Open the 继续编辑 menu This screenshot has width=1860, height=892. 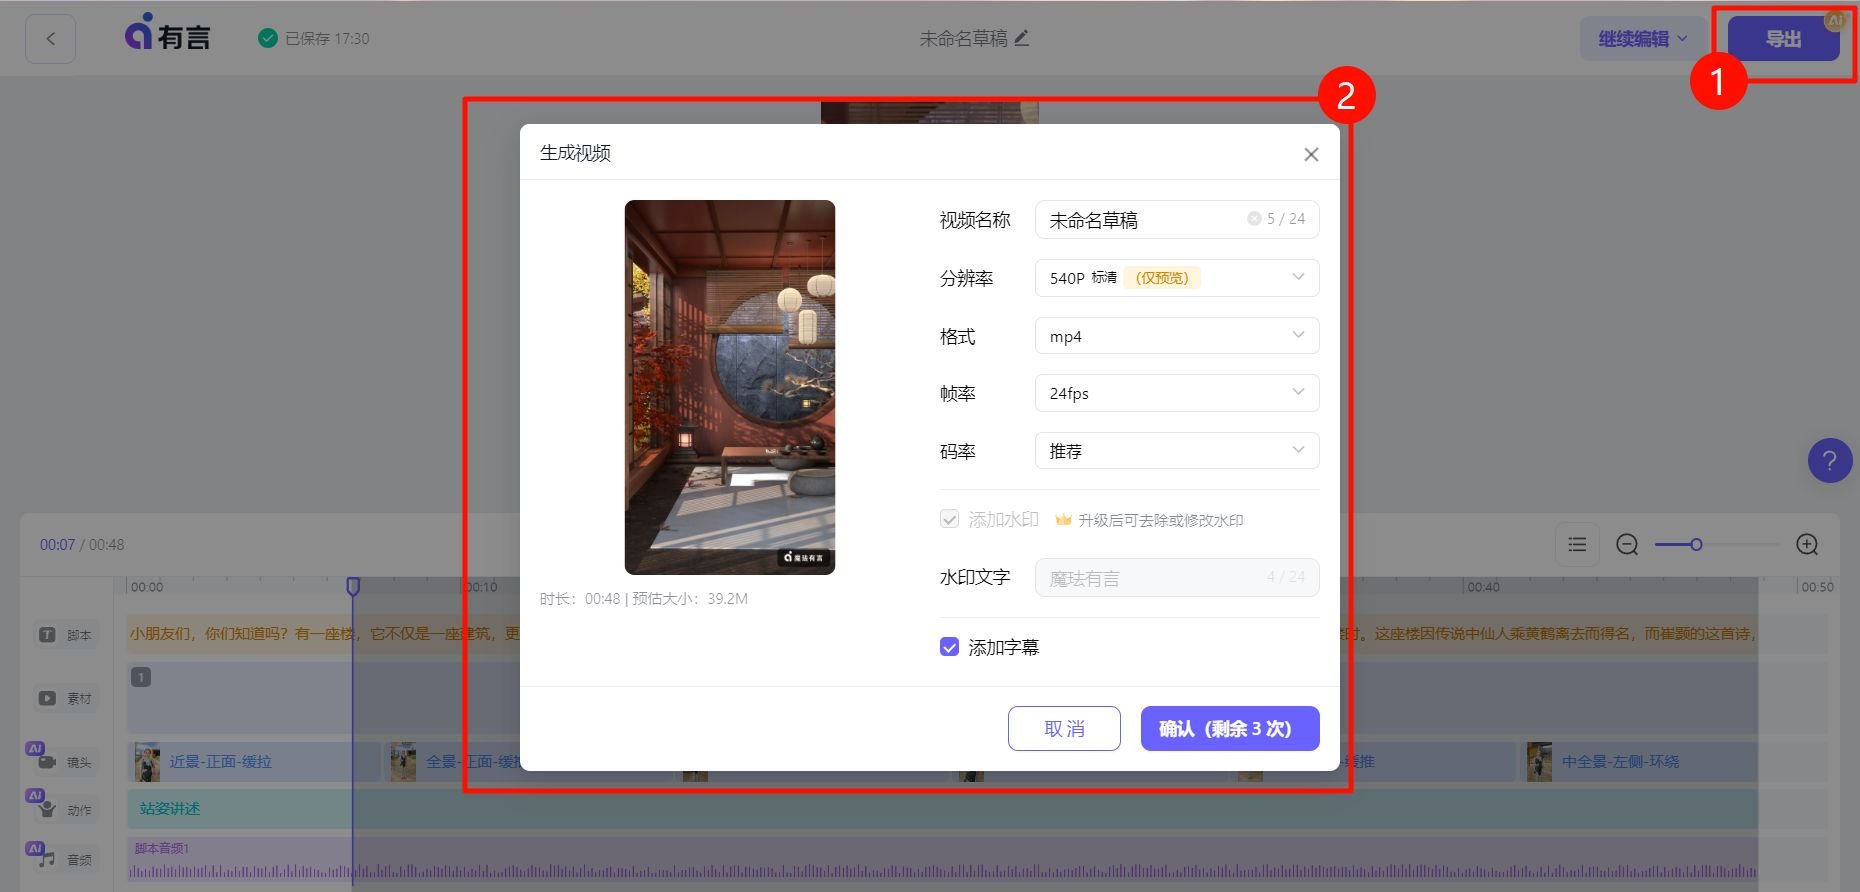(x=1642, y=39)
